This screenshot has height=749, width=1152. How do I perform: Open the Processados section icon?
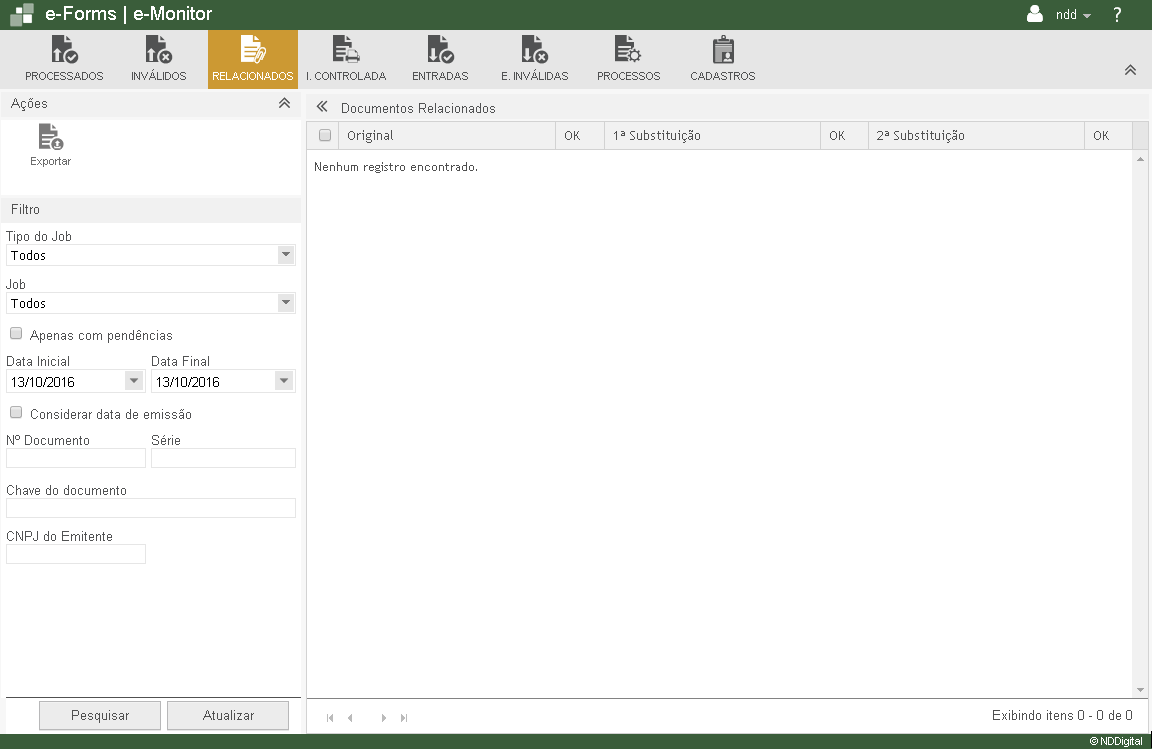tap(64, 51)
